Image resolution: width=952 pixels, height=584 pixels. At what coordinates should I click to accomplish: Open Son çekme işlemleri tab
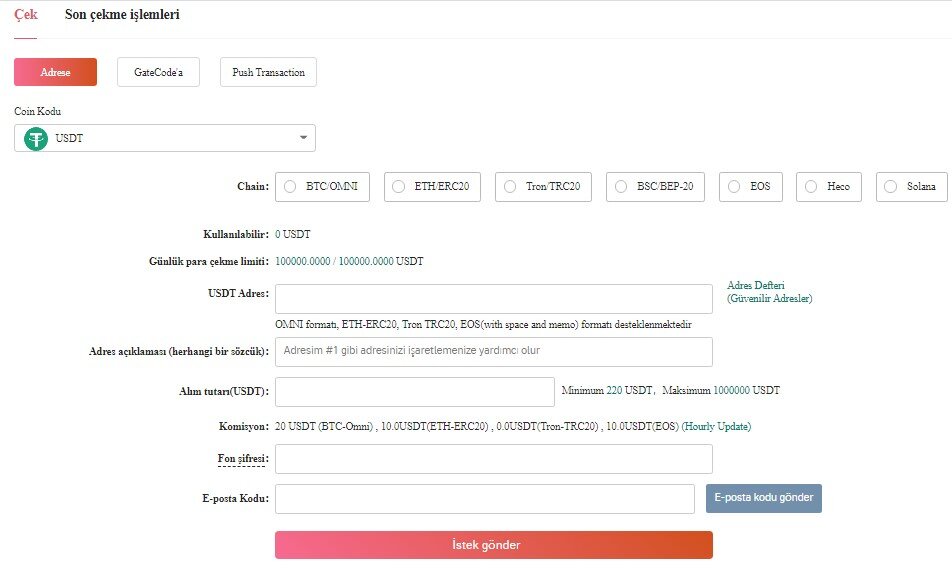pyautogui.click(x=122, y=16)
